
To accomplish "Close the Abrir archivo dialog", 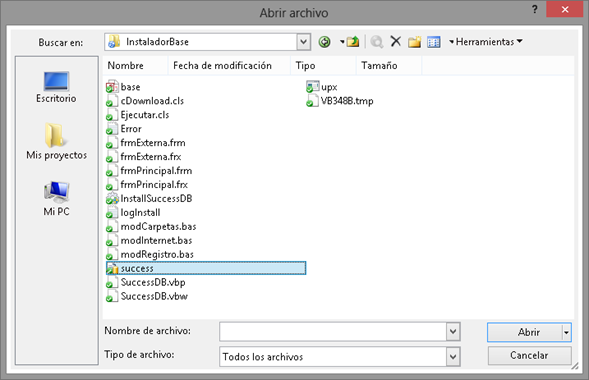I will click(565, 9).
